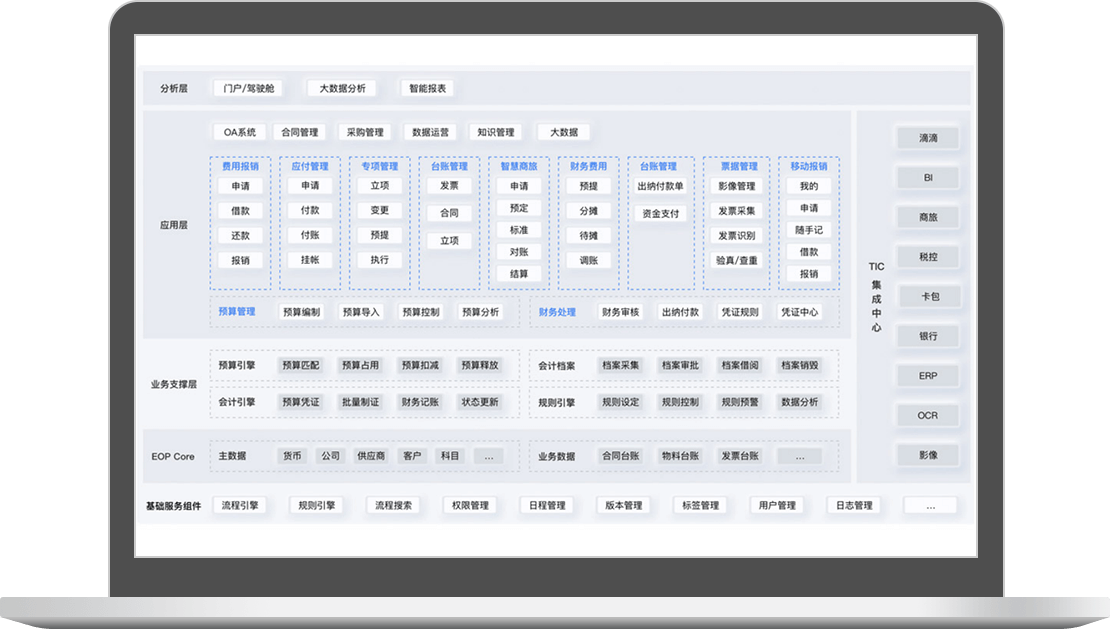Open the 费用报销 column header
This screenshot has height=629, width=1110.
(240, 167)
